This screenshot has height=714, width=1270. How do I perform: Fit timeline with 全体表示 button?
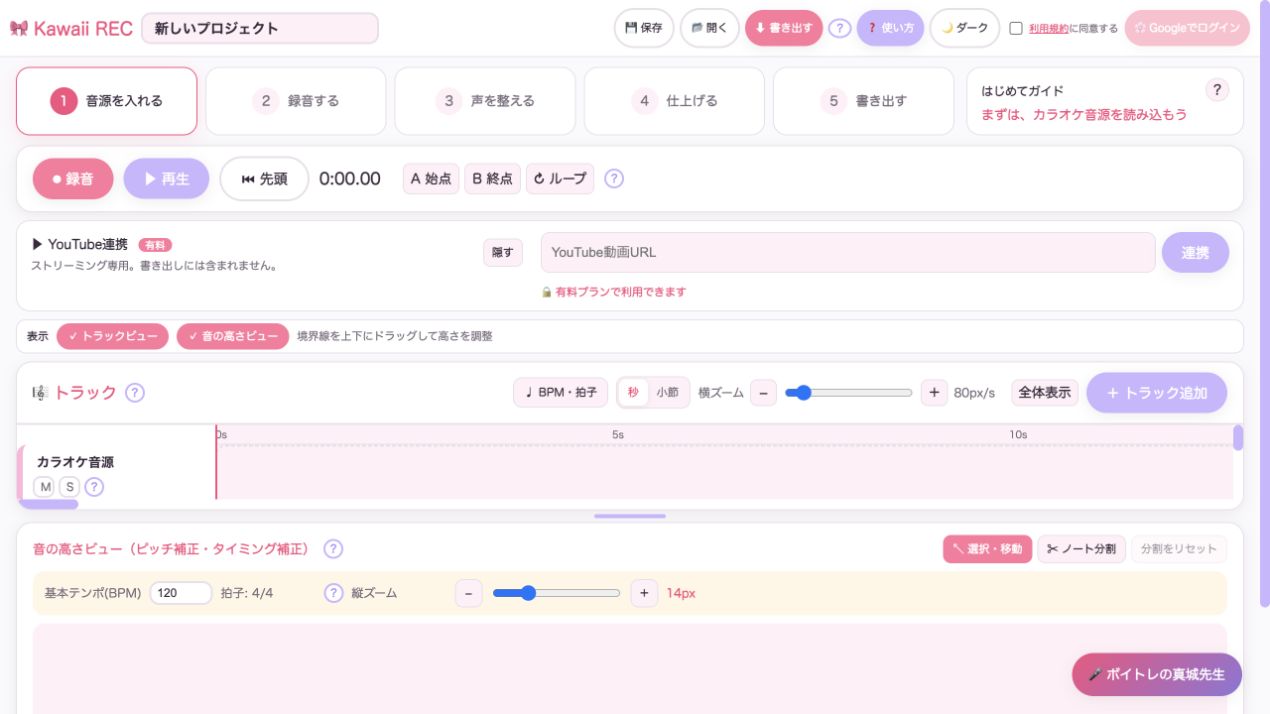(1045, 393)
